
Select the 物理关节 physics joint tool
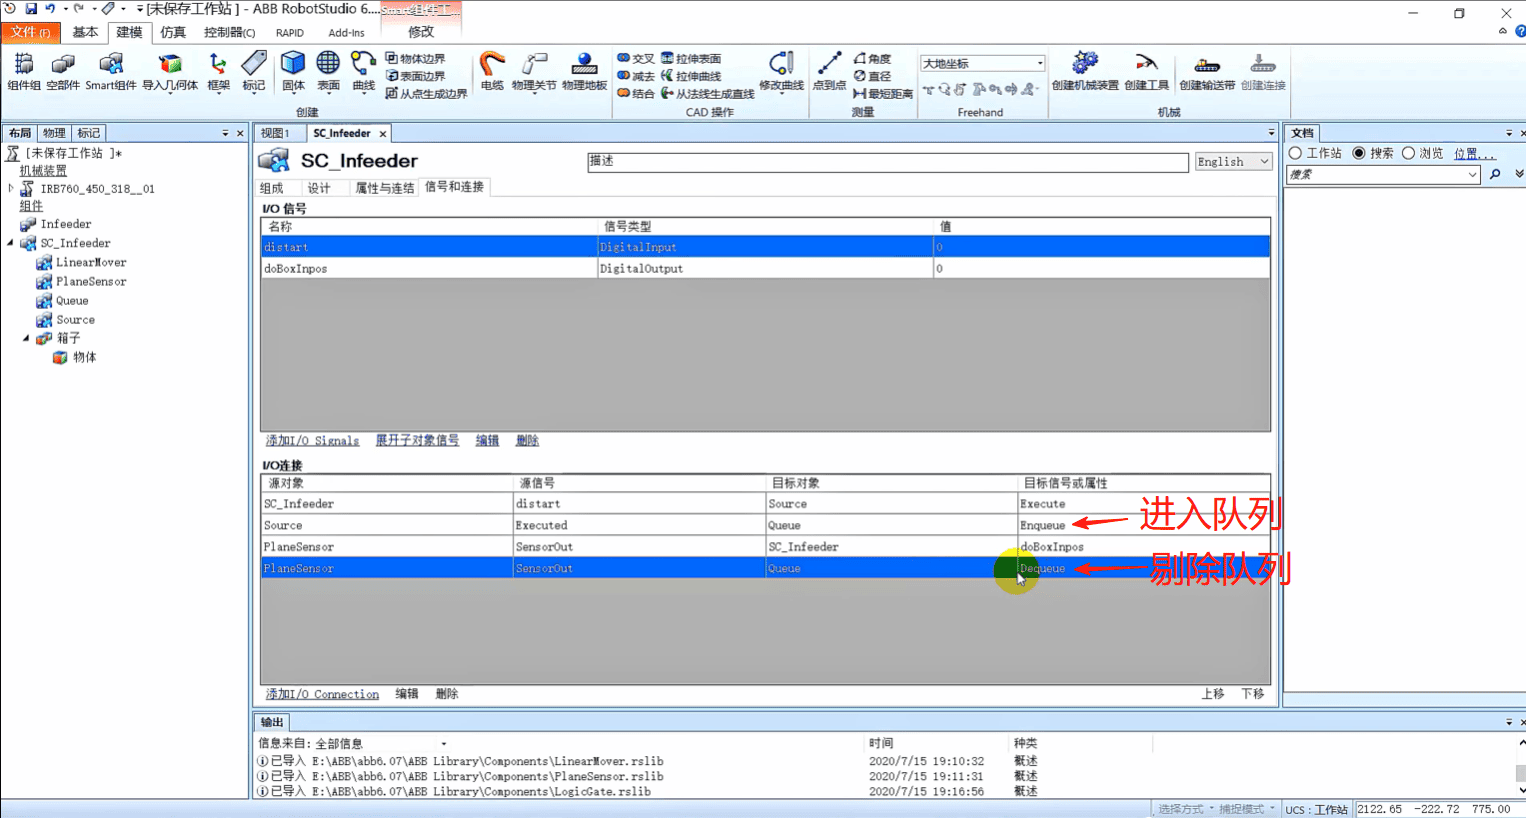tap(533, 72)
